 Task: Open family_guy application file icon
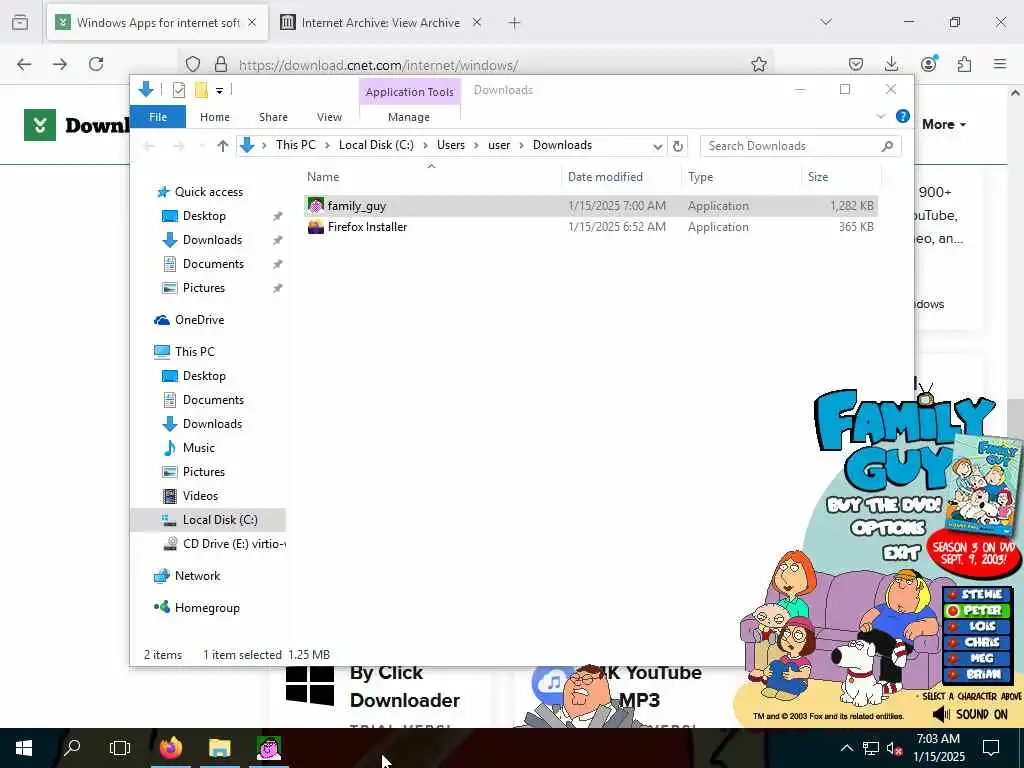click(x=316, y=206)
